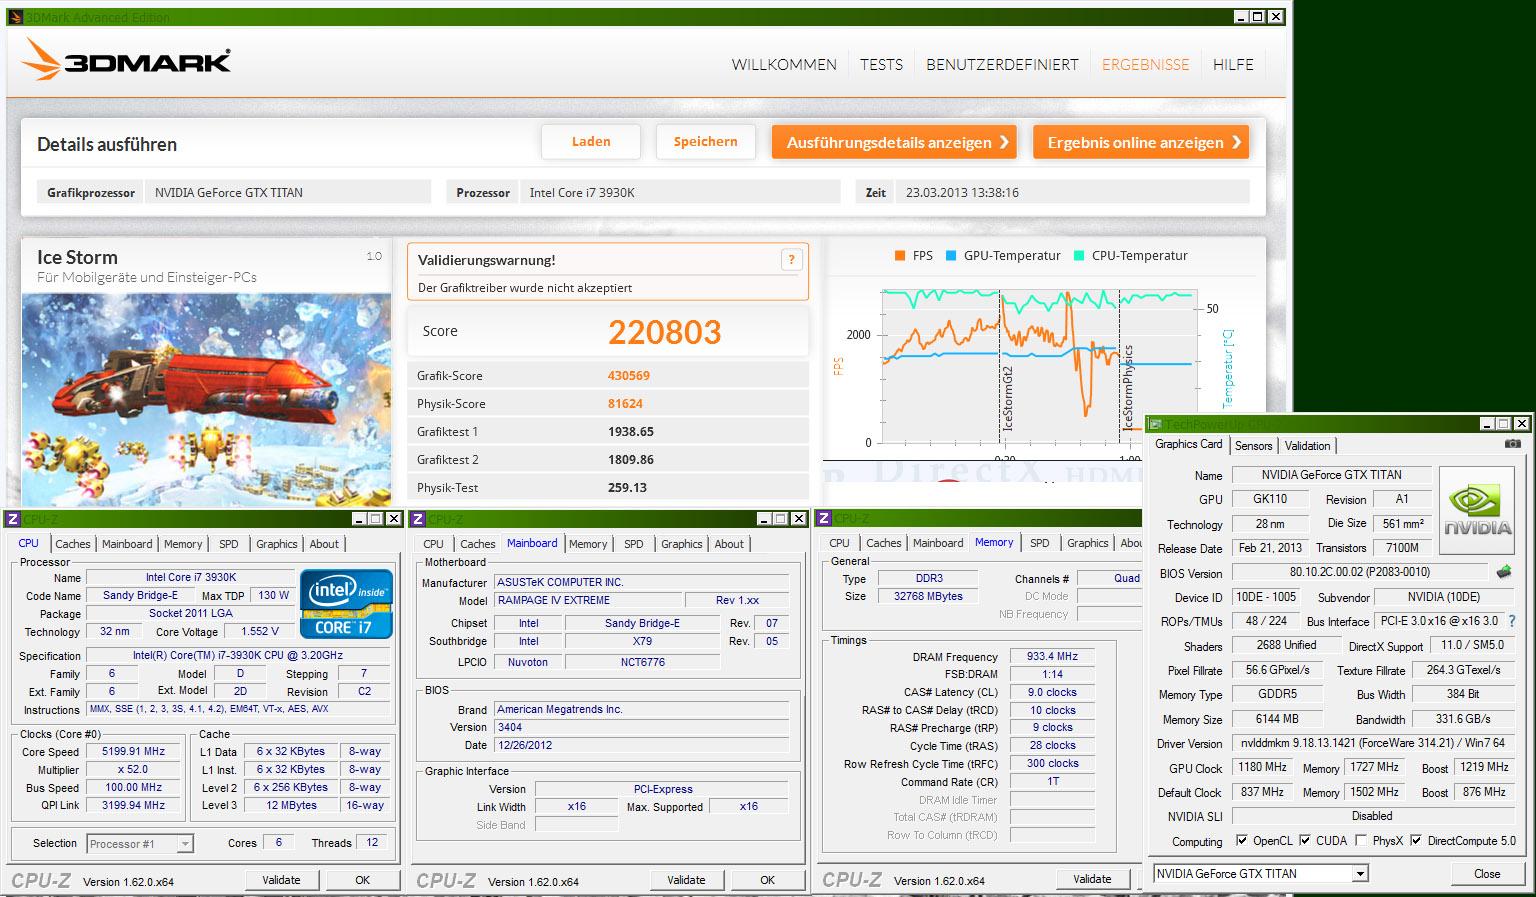Click the RAMPAGE IV EXTREME model field
This screenshot has height=897, width=1536.
click(x=586, y=600)
